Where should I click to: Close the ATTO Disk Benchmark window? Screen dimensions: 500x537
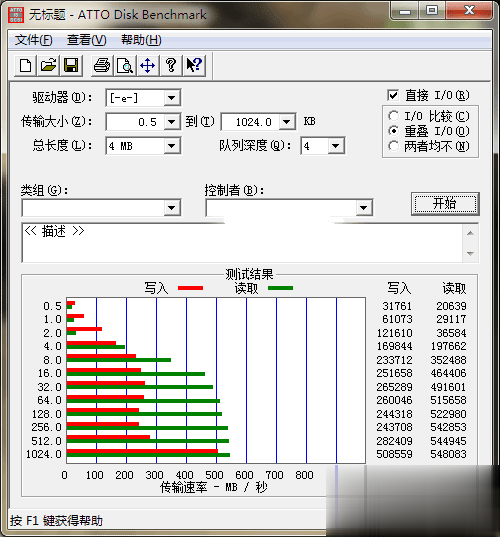pyautogui.click(x=470, y=11)
